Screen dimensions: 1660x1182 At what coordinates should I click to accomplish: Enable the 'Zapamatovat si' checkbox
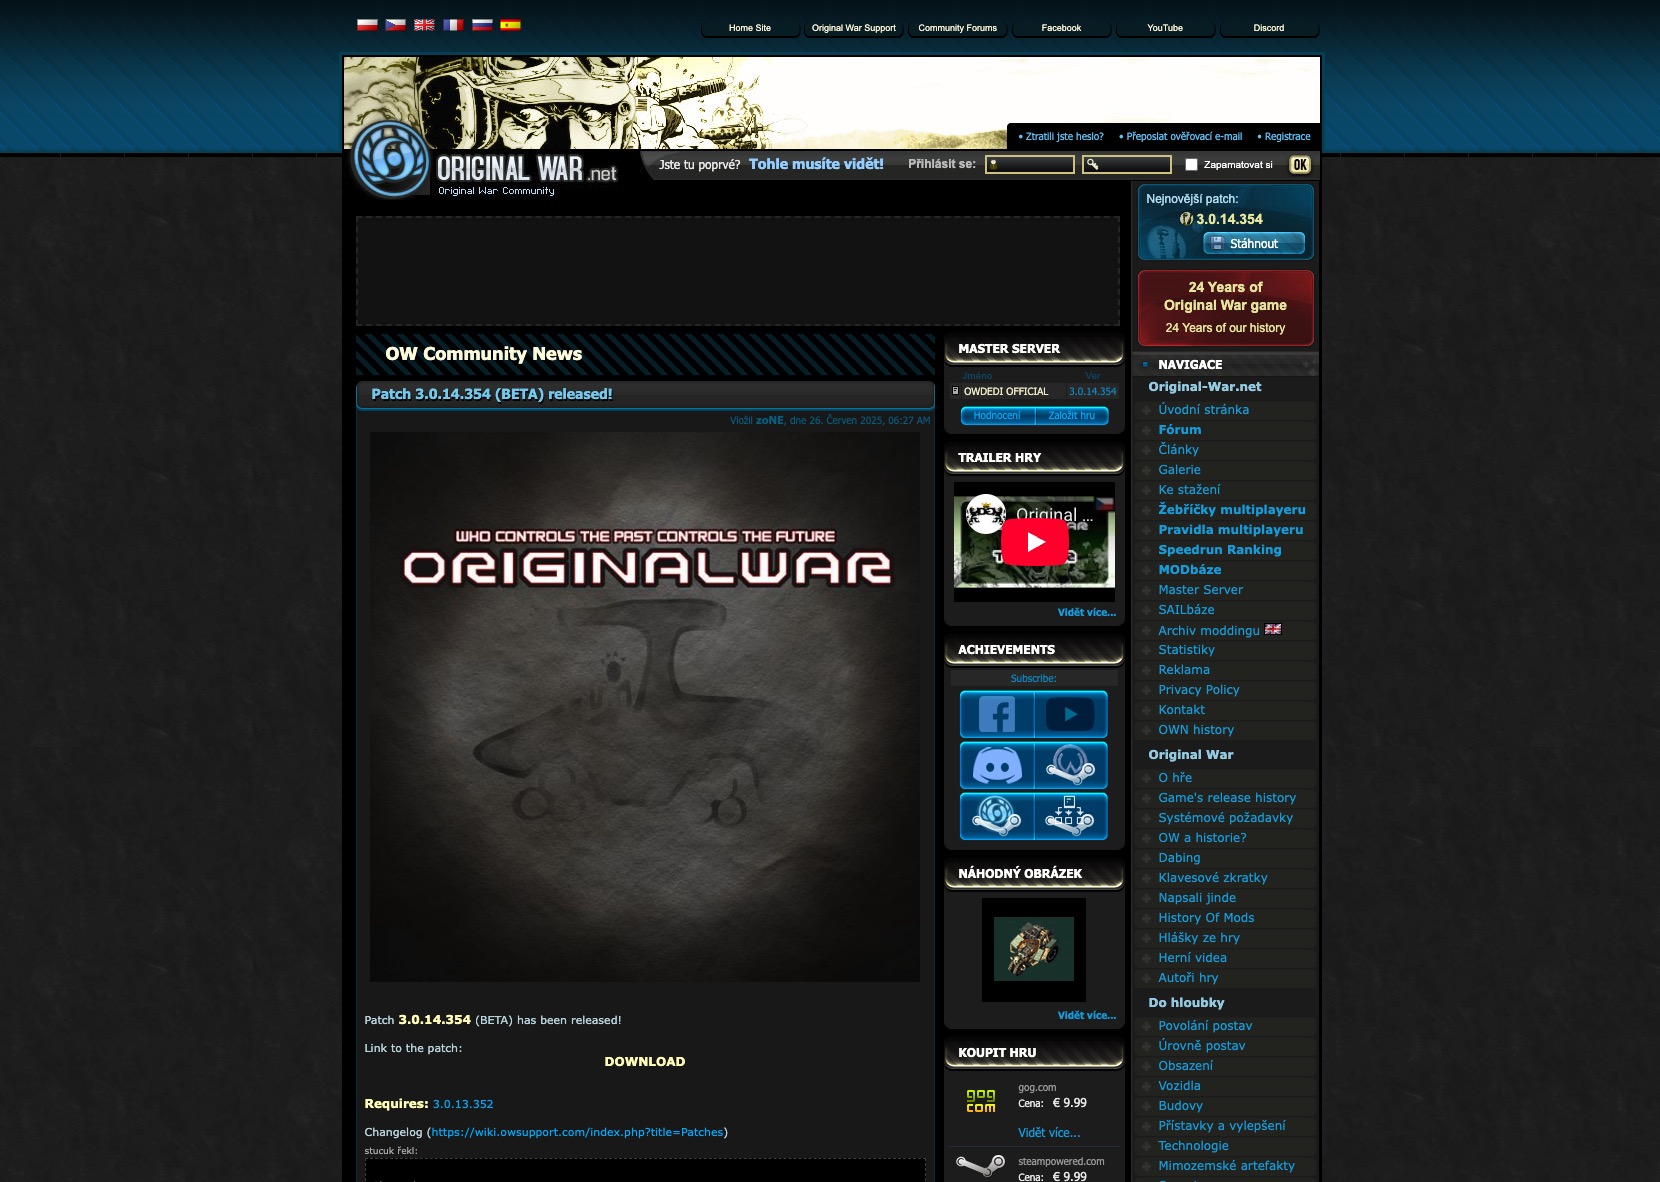1191,165
